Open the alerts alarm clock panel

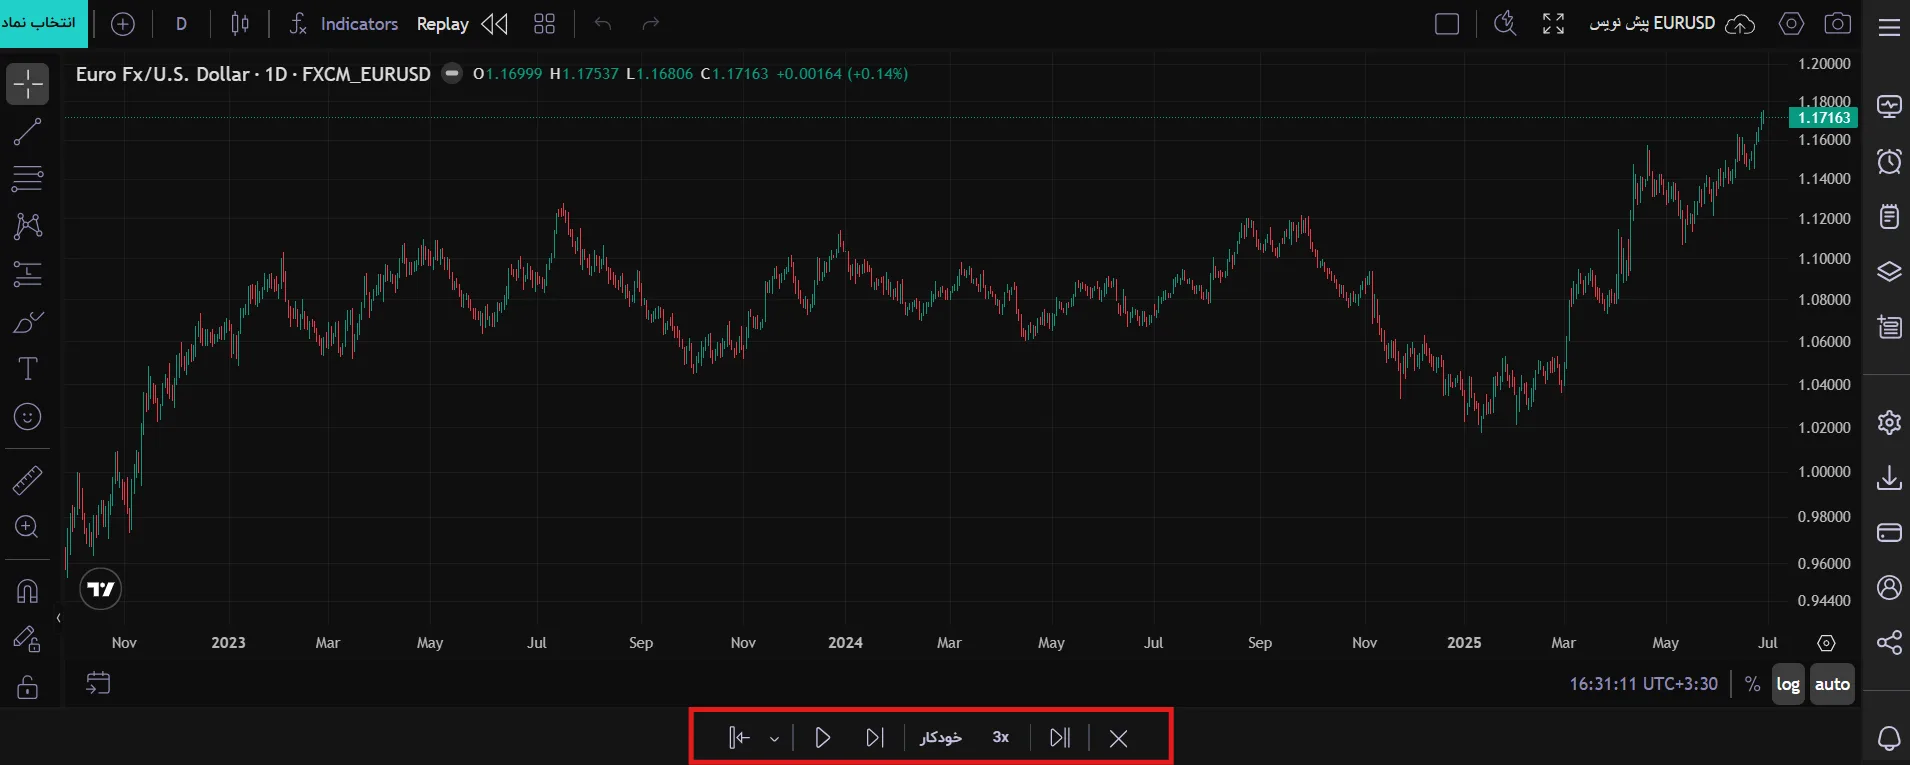pos(1889,161)
